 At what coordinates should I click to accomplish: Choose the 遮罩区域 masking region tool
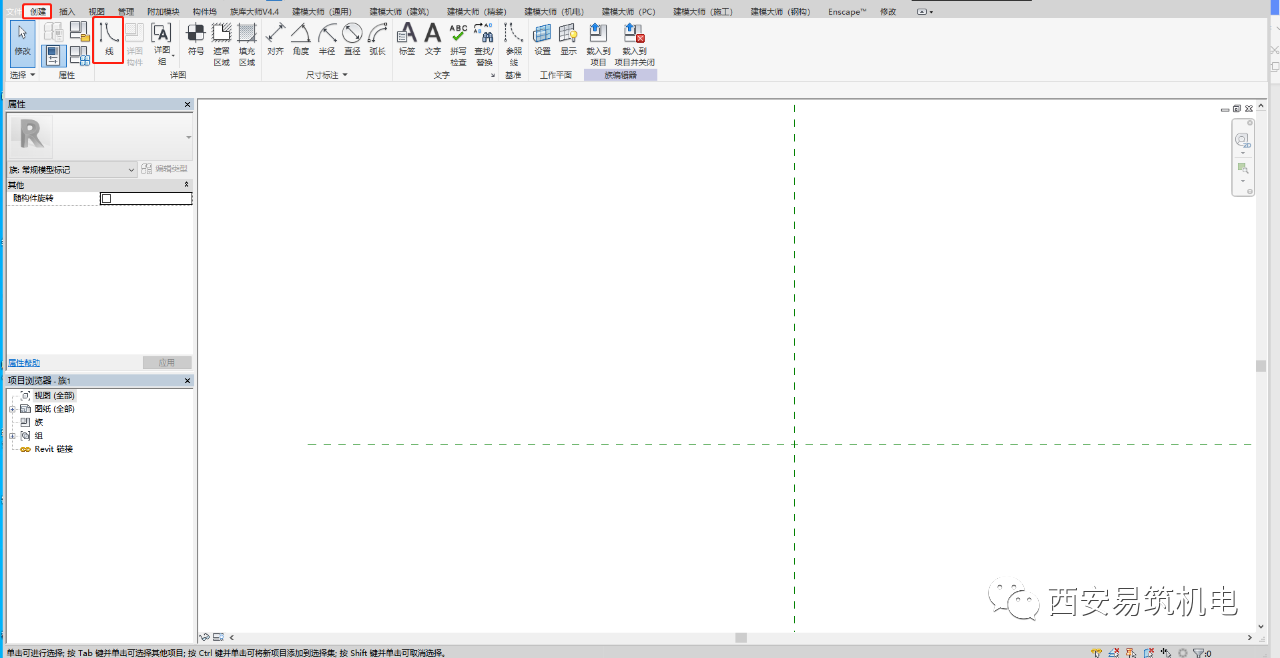(222, 44)
